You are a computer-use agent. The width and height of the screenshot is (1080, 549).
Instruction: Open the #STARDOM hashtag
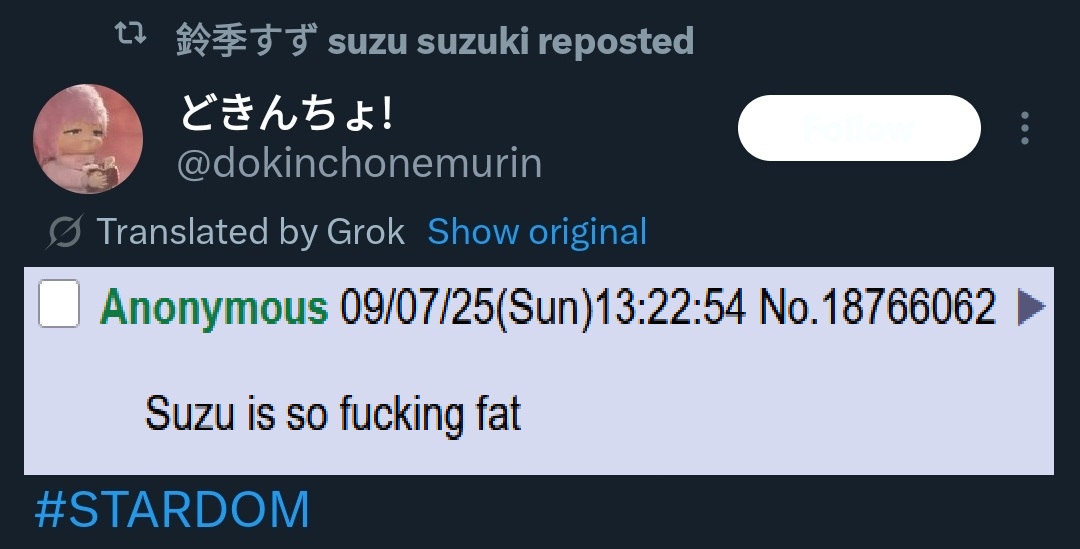[172, 510]
